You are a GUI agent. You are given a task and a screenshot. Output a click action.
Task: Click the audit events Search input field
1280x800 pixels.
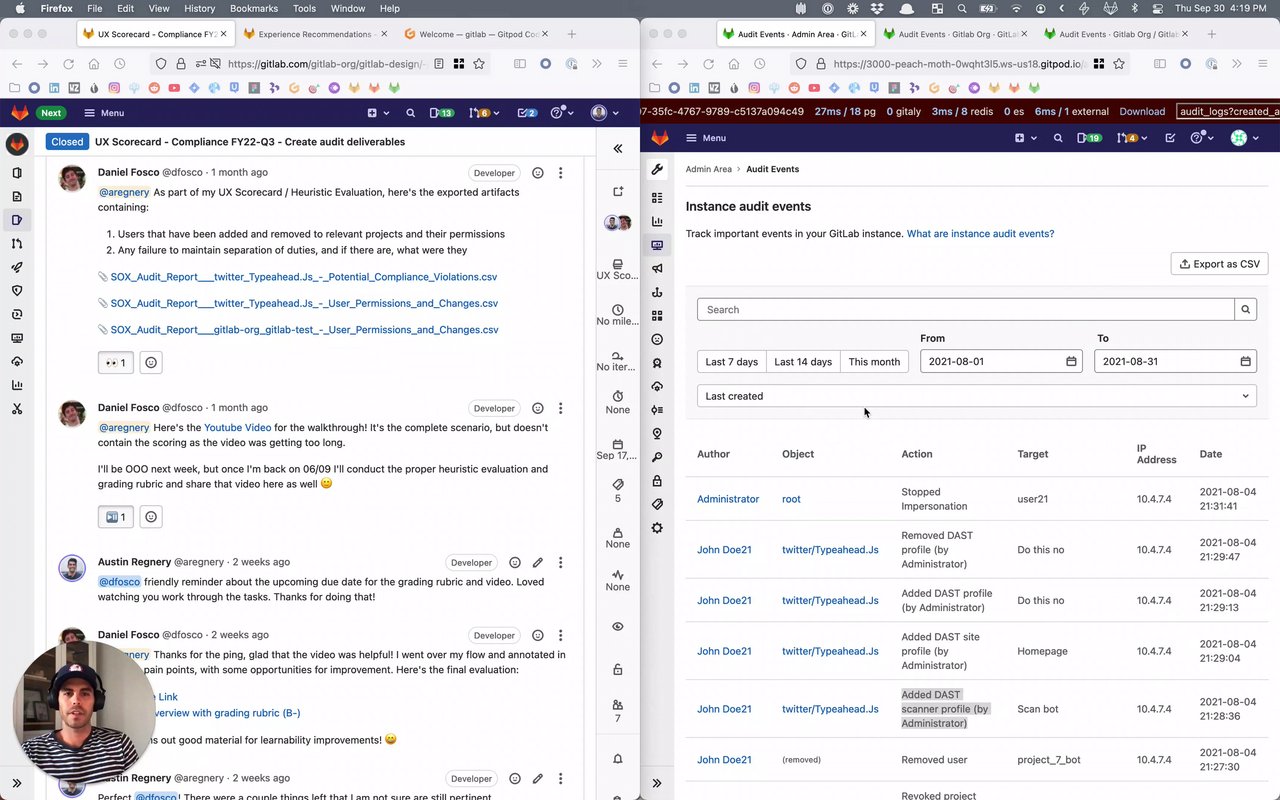coord(966,310)
